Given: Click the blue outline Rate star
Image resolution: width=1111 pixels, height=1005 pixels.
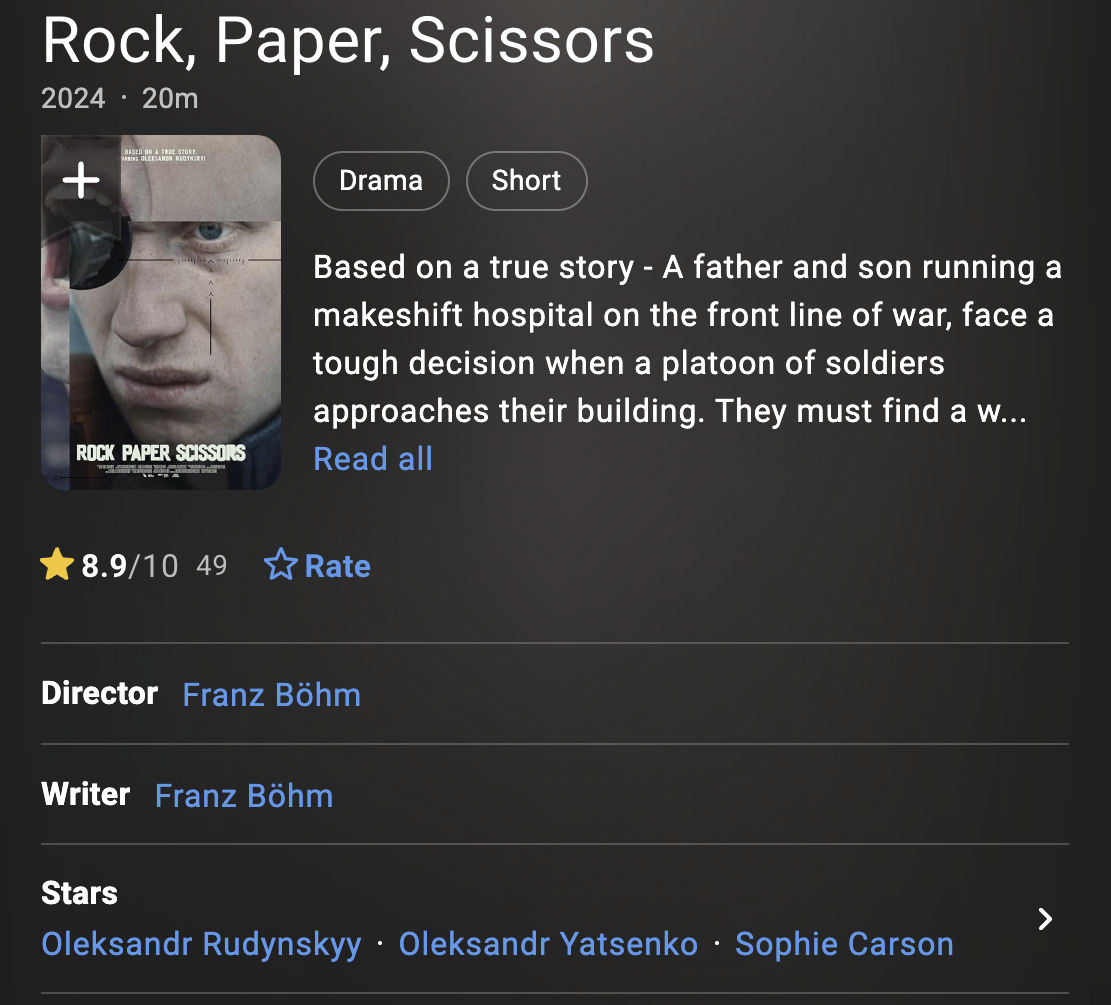Looking at the screenshot, I should (x=281, y=566).
